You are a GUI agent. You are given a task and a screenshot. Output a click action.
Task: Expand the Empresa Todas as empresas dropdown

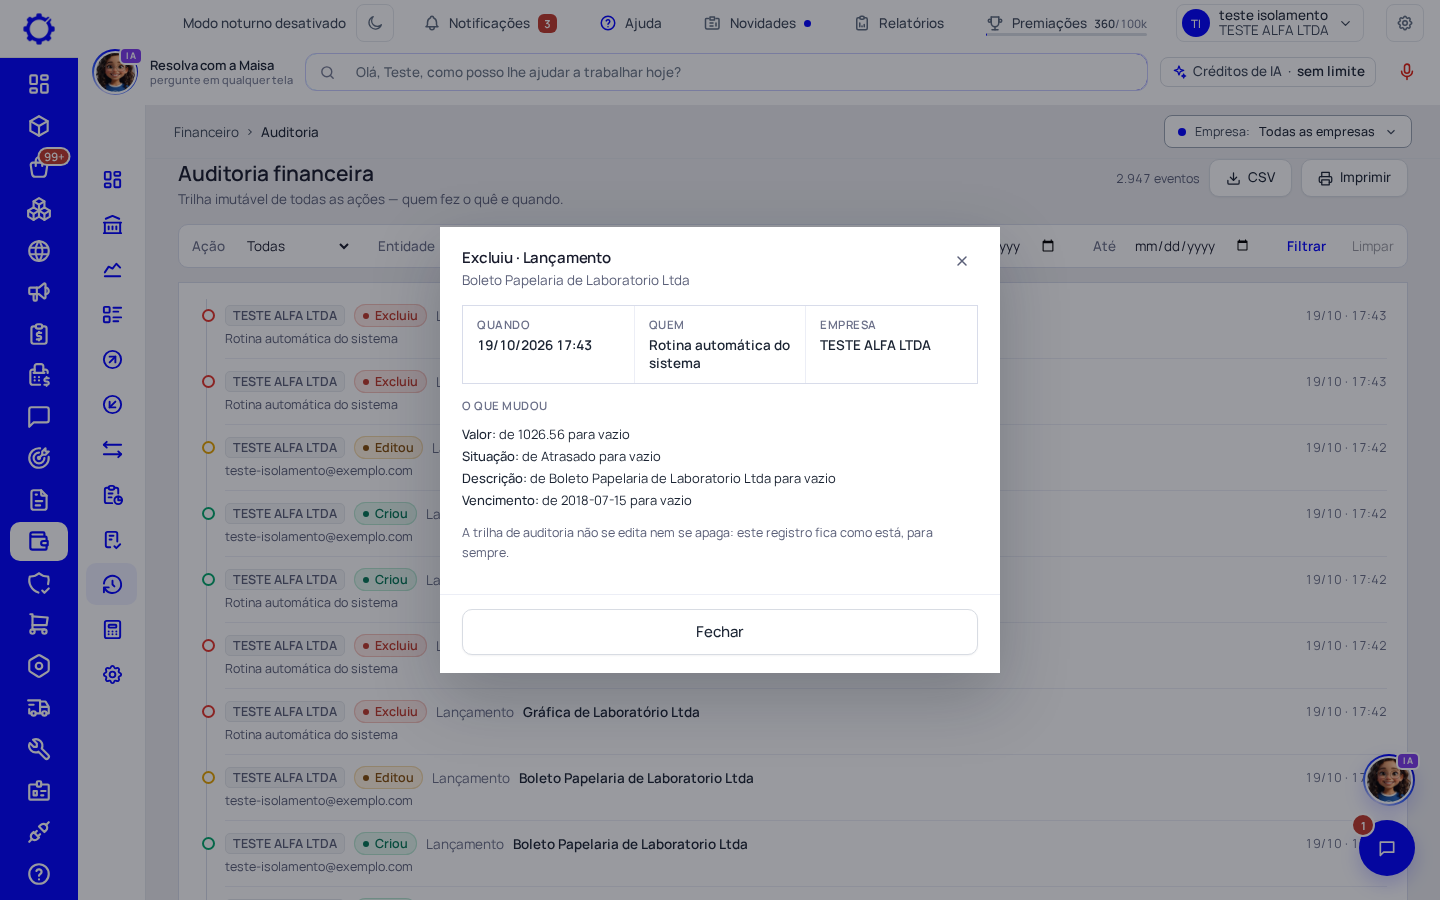[x=1288, y=132]
